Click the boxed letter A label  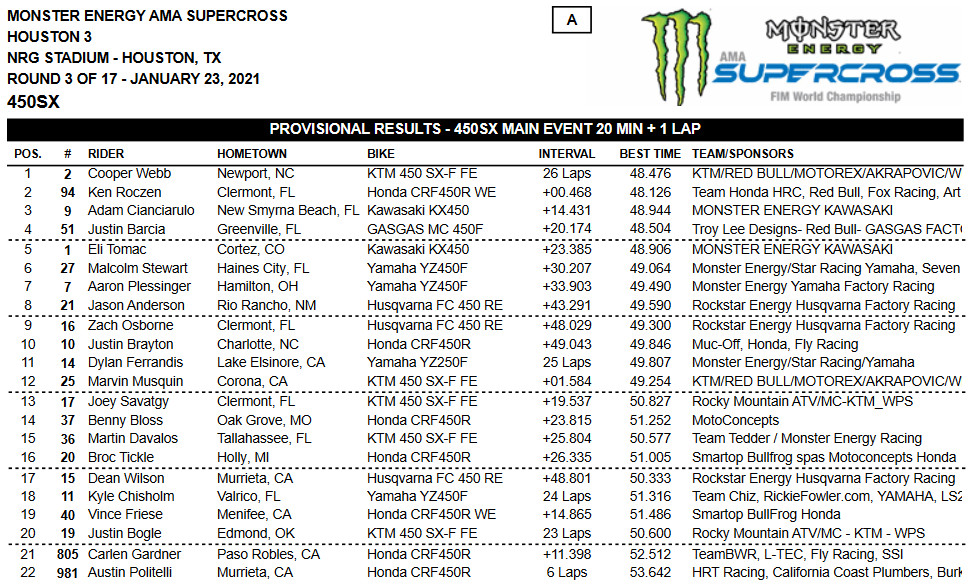pyautogui.click(x=572, y=20)
